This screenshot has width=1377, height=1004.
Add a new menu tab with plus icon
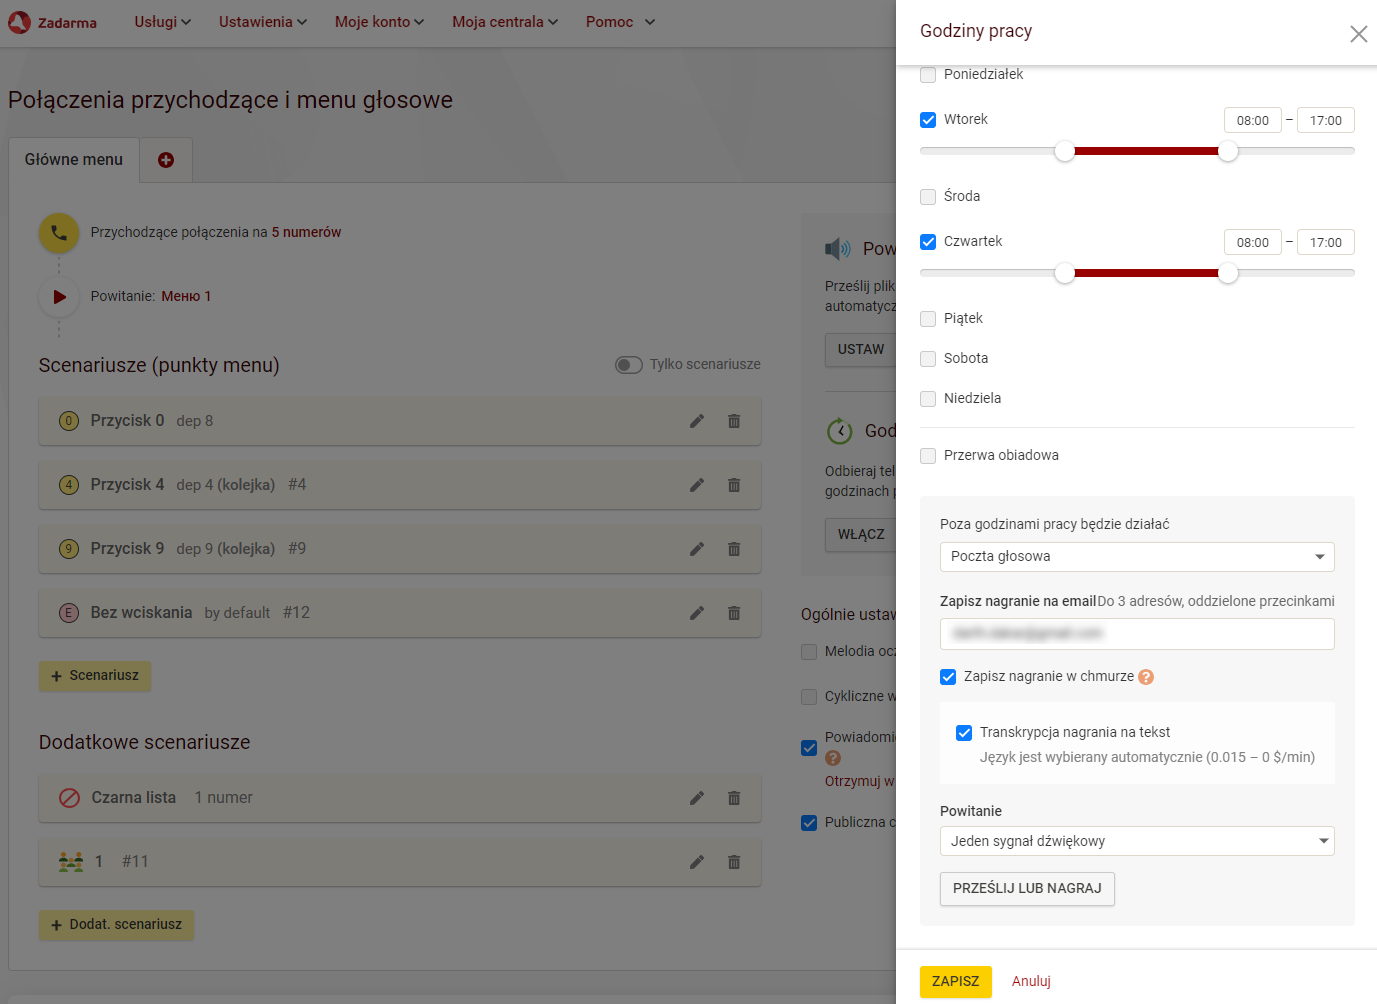point(166,160)
